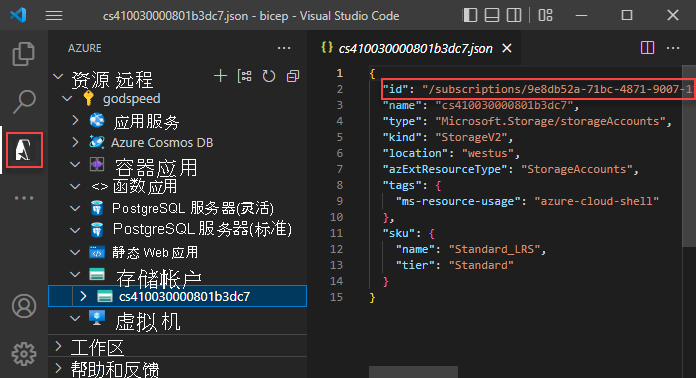Click the "tier": "Standard" line

455,265
